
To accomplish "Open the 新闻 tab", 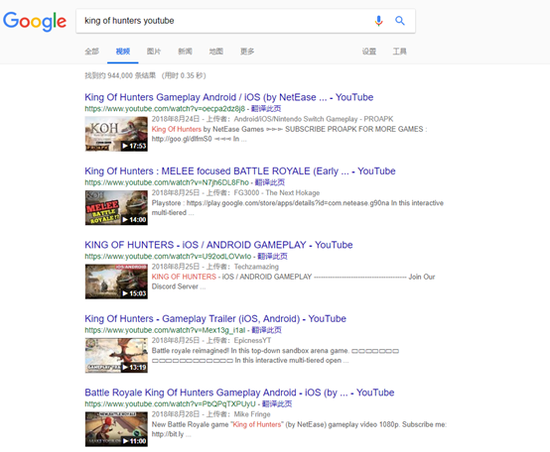I will (185, 52).
